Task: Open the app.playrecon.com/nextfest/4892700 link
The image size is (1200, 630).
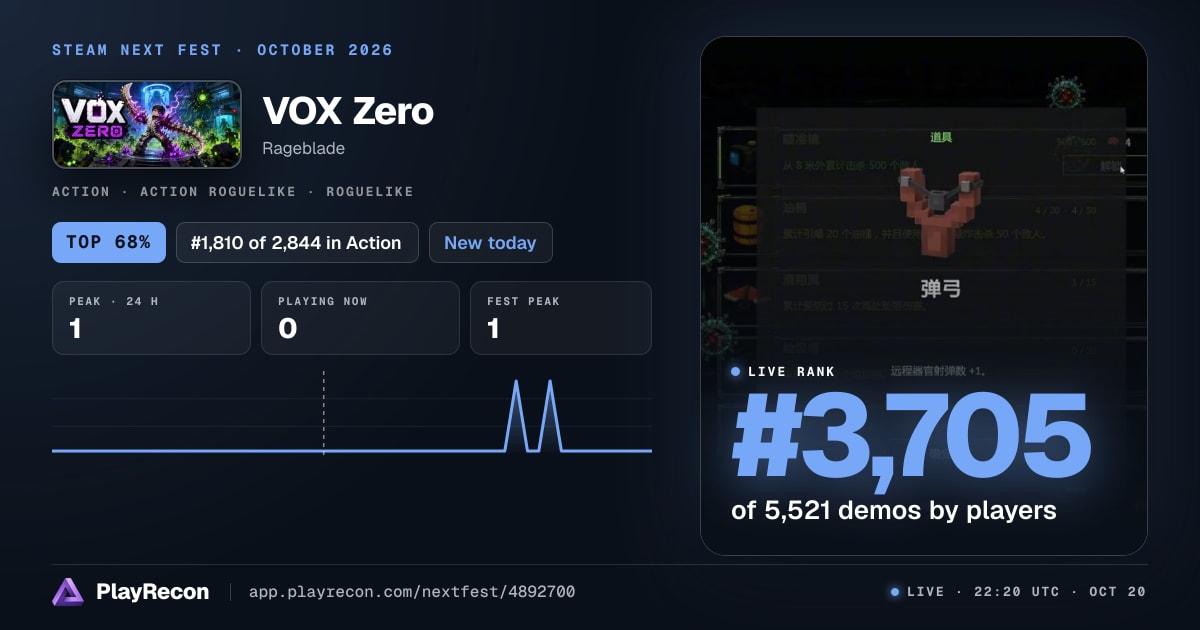Action: click(x=412, y=592)
